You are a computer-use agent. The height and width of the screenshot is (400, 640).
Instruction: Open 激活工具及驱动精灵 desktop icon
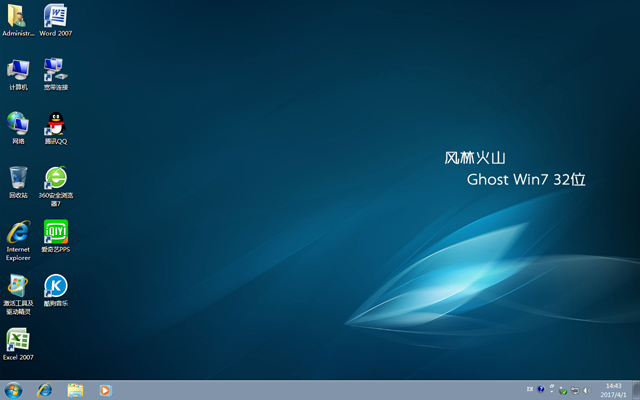(x=18, y=286)
